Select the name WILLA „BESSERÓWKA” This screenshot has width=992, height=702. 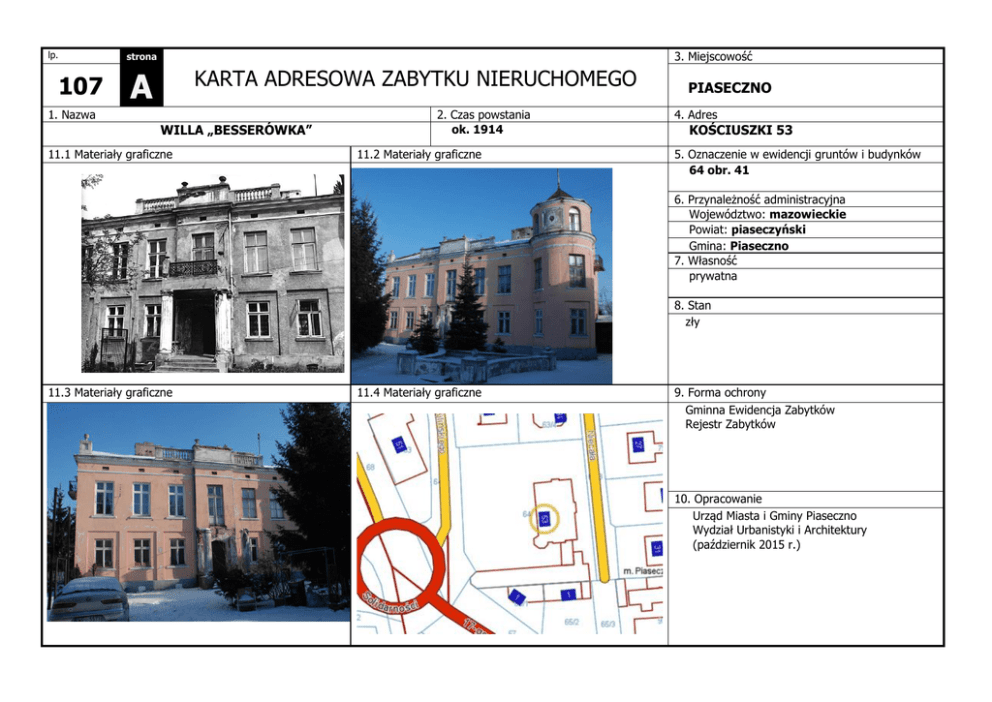pyautogui.click(x=237, y=131)
